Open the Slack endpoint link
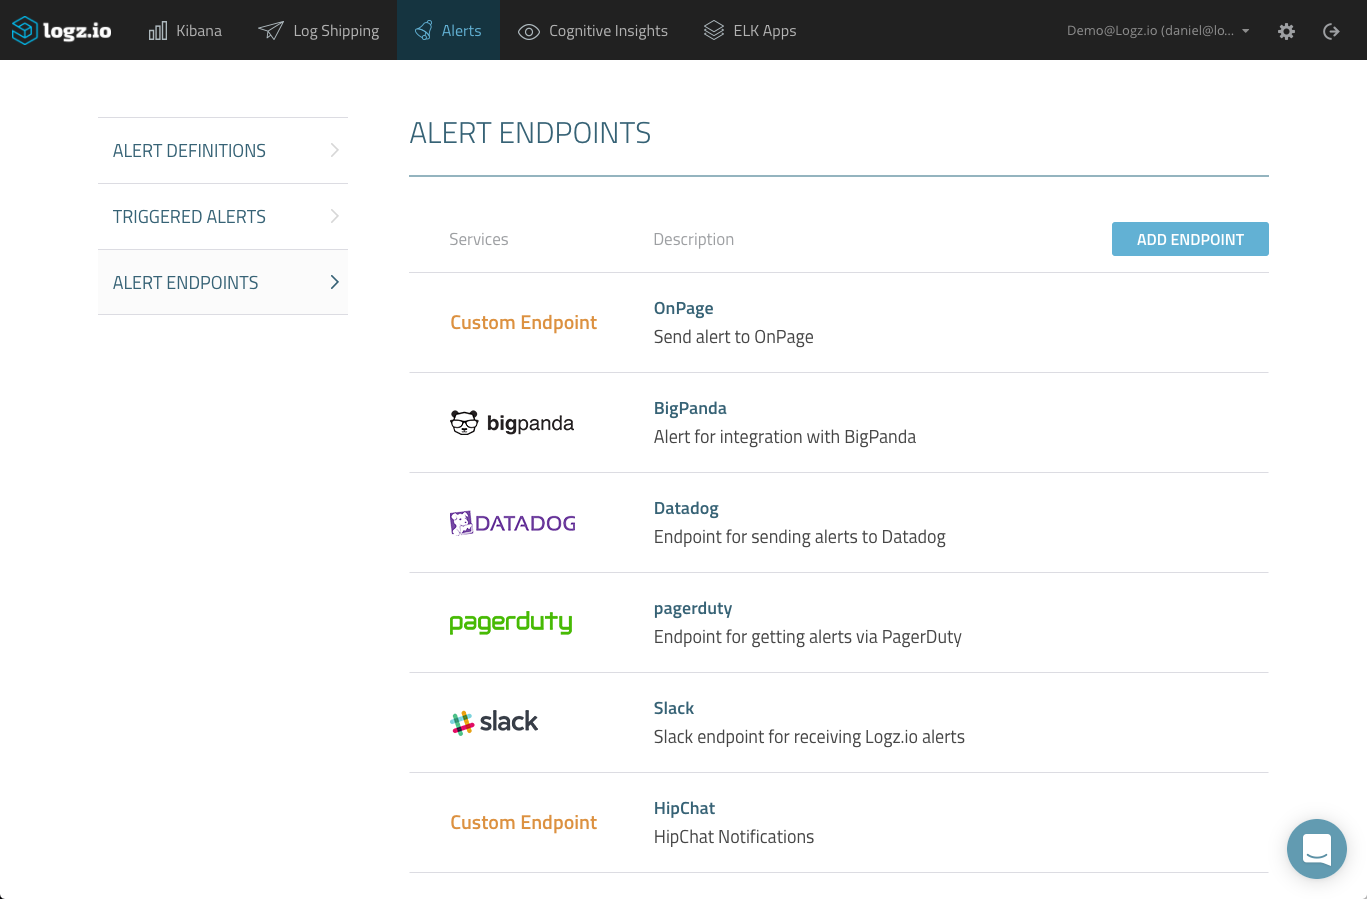 674,708
